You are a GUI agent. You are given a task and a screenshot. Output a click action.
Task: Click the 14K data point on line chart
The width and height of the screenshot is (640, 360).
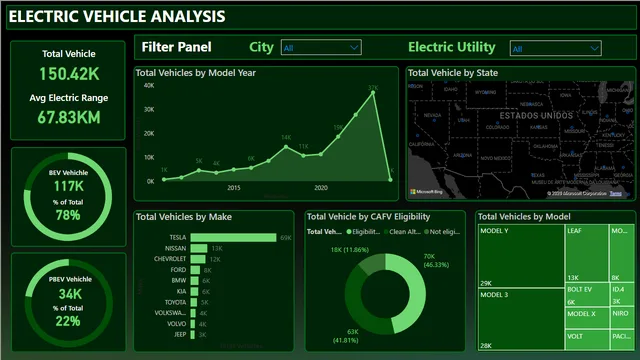coord(286,147)
